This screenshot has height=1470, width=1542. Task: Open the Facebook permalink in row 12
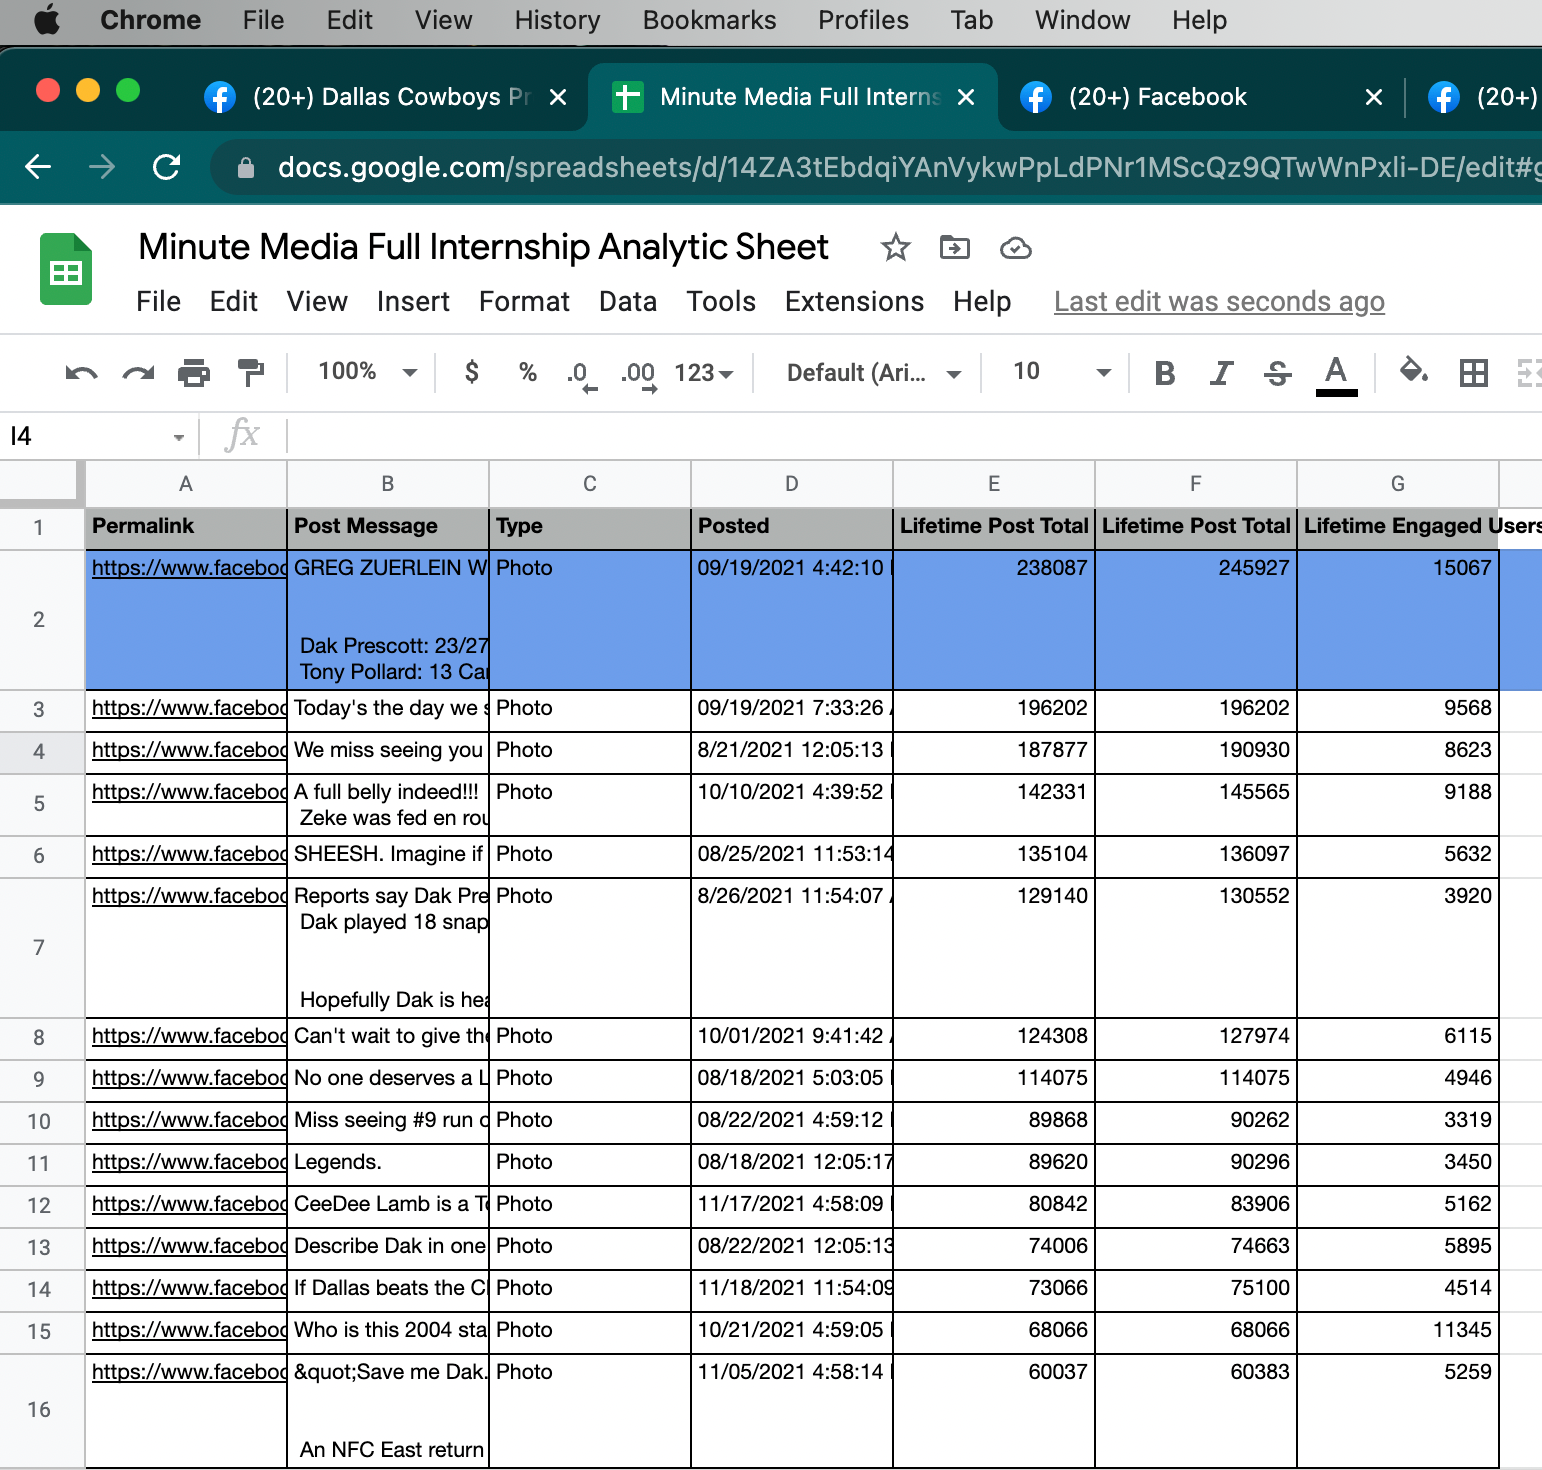(x=189, y=1204)
